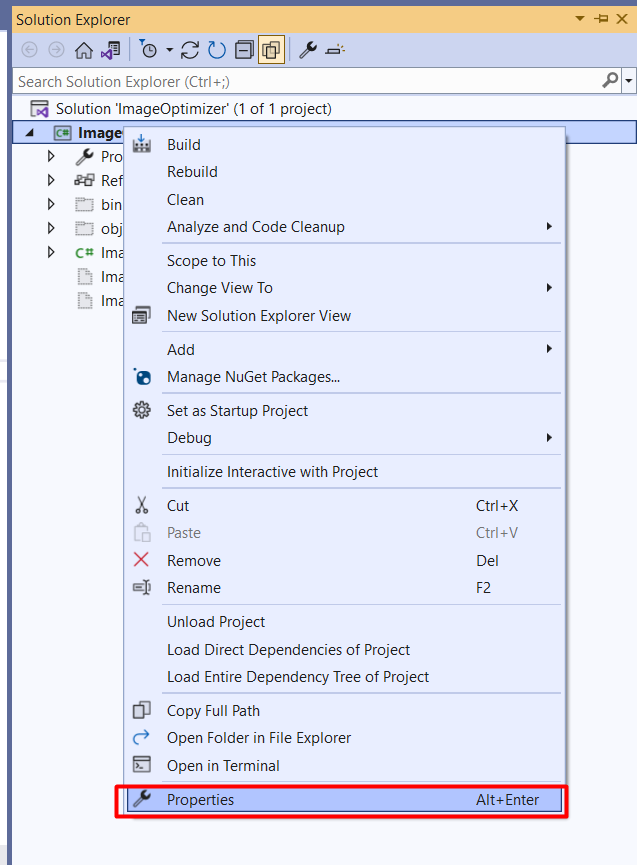
Task: Select Manage NuGet Packages...
Action: point(345,377)
